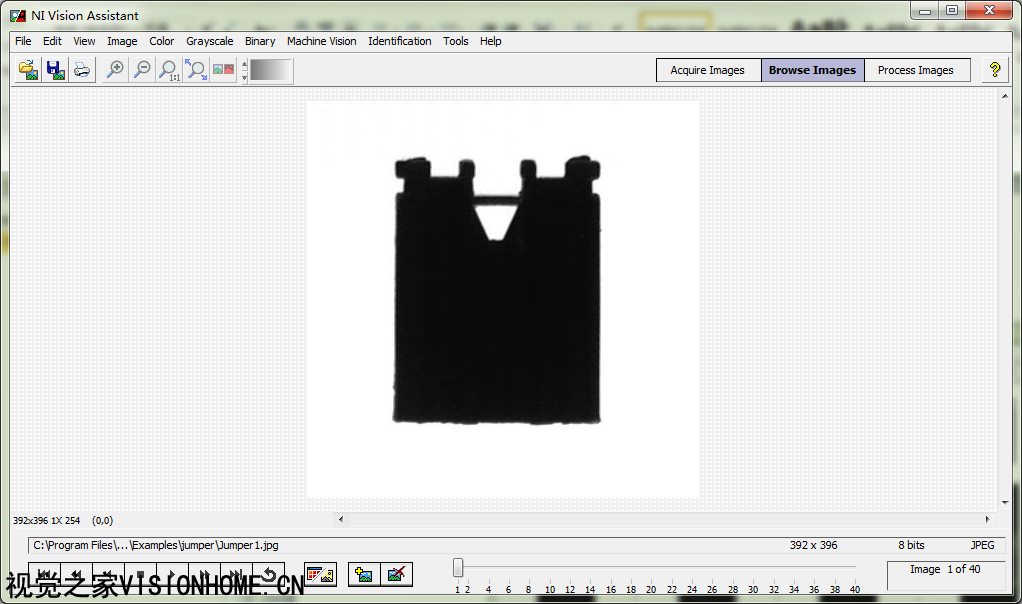1022x604 pixels.
Task: Click the grayscale gradient palette swatch
Action: point(271,71)
